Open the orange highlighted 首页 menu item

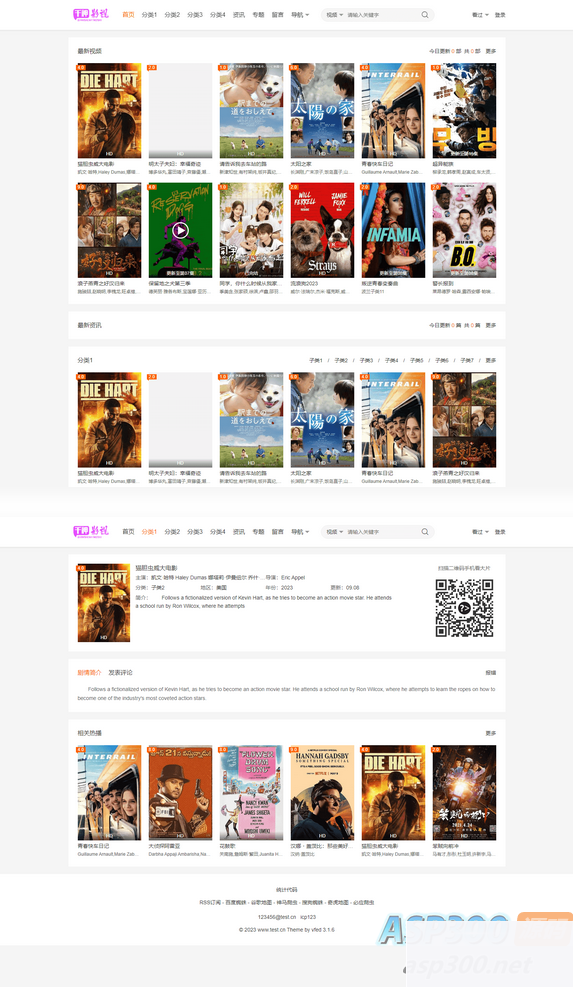click(x=128, y=14)
